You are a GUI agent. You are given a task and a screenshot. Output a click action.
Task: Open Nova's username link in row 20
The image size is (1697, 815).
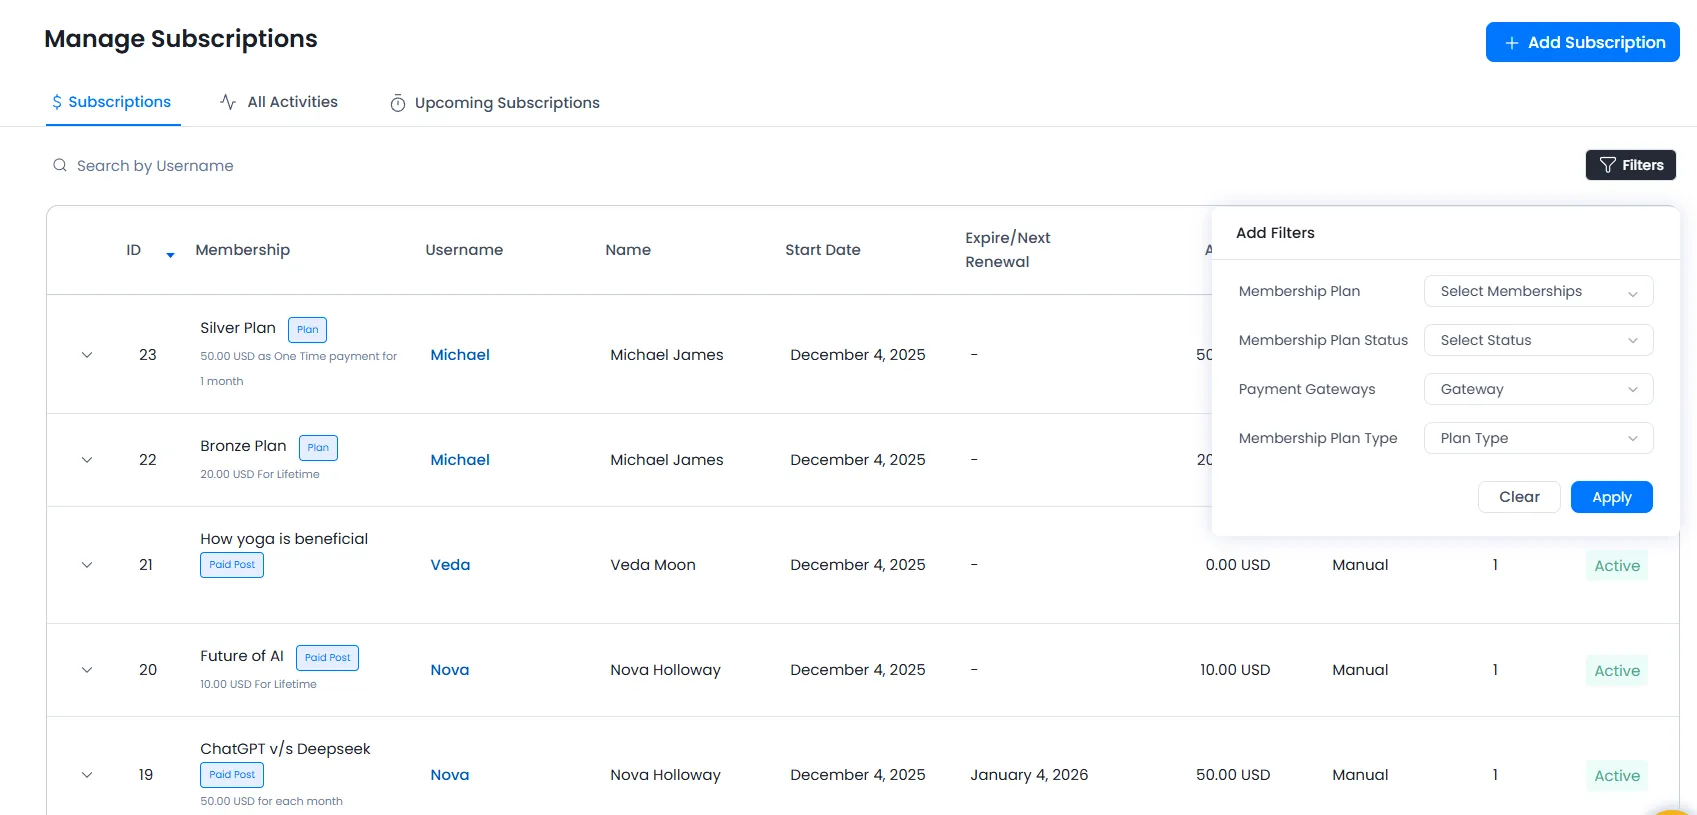450,670
